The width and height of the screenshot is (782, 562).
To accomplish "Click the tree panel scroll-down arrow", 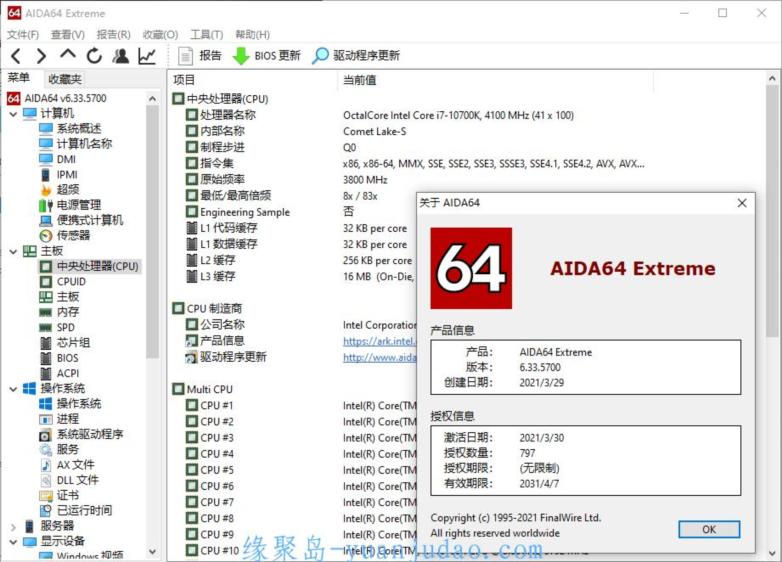I will [153, 552].
